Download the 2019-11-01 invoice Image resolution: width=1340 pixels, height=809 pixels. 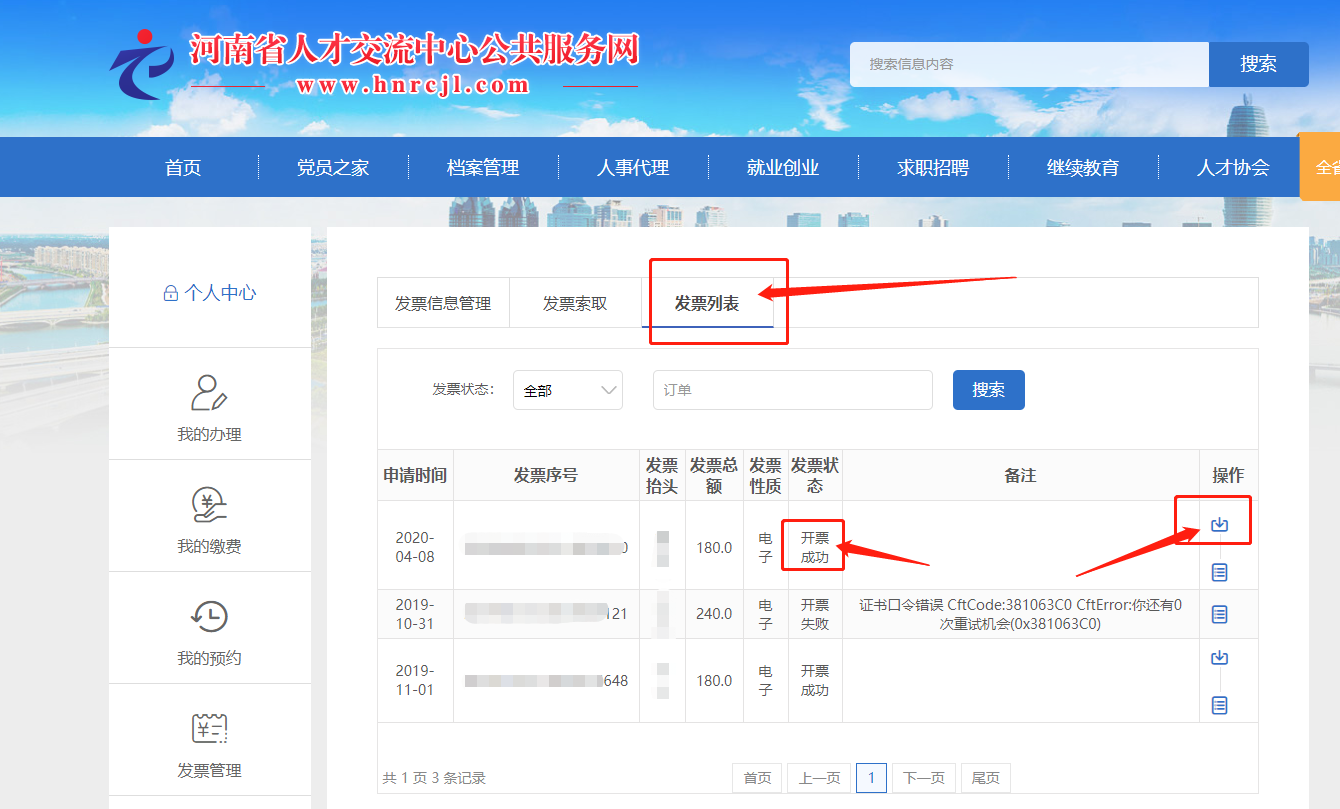(x=1219, y=657)
